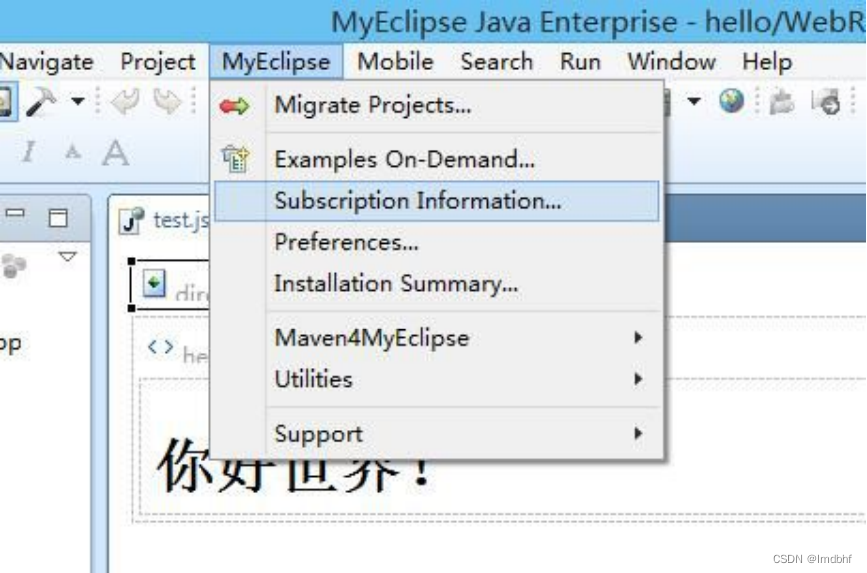Select Examples On-Demand entry

tap(437, 159)
